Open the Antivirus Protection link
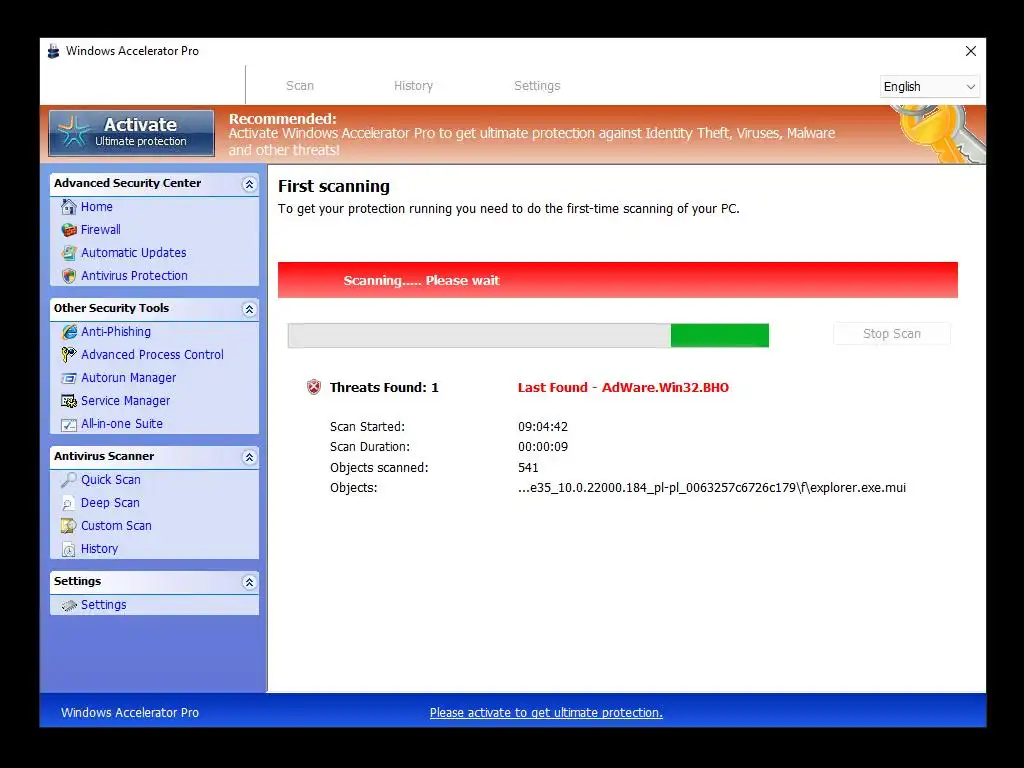 [134, 276]
